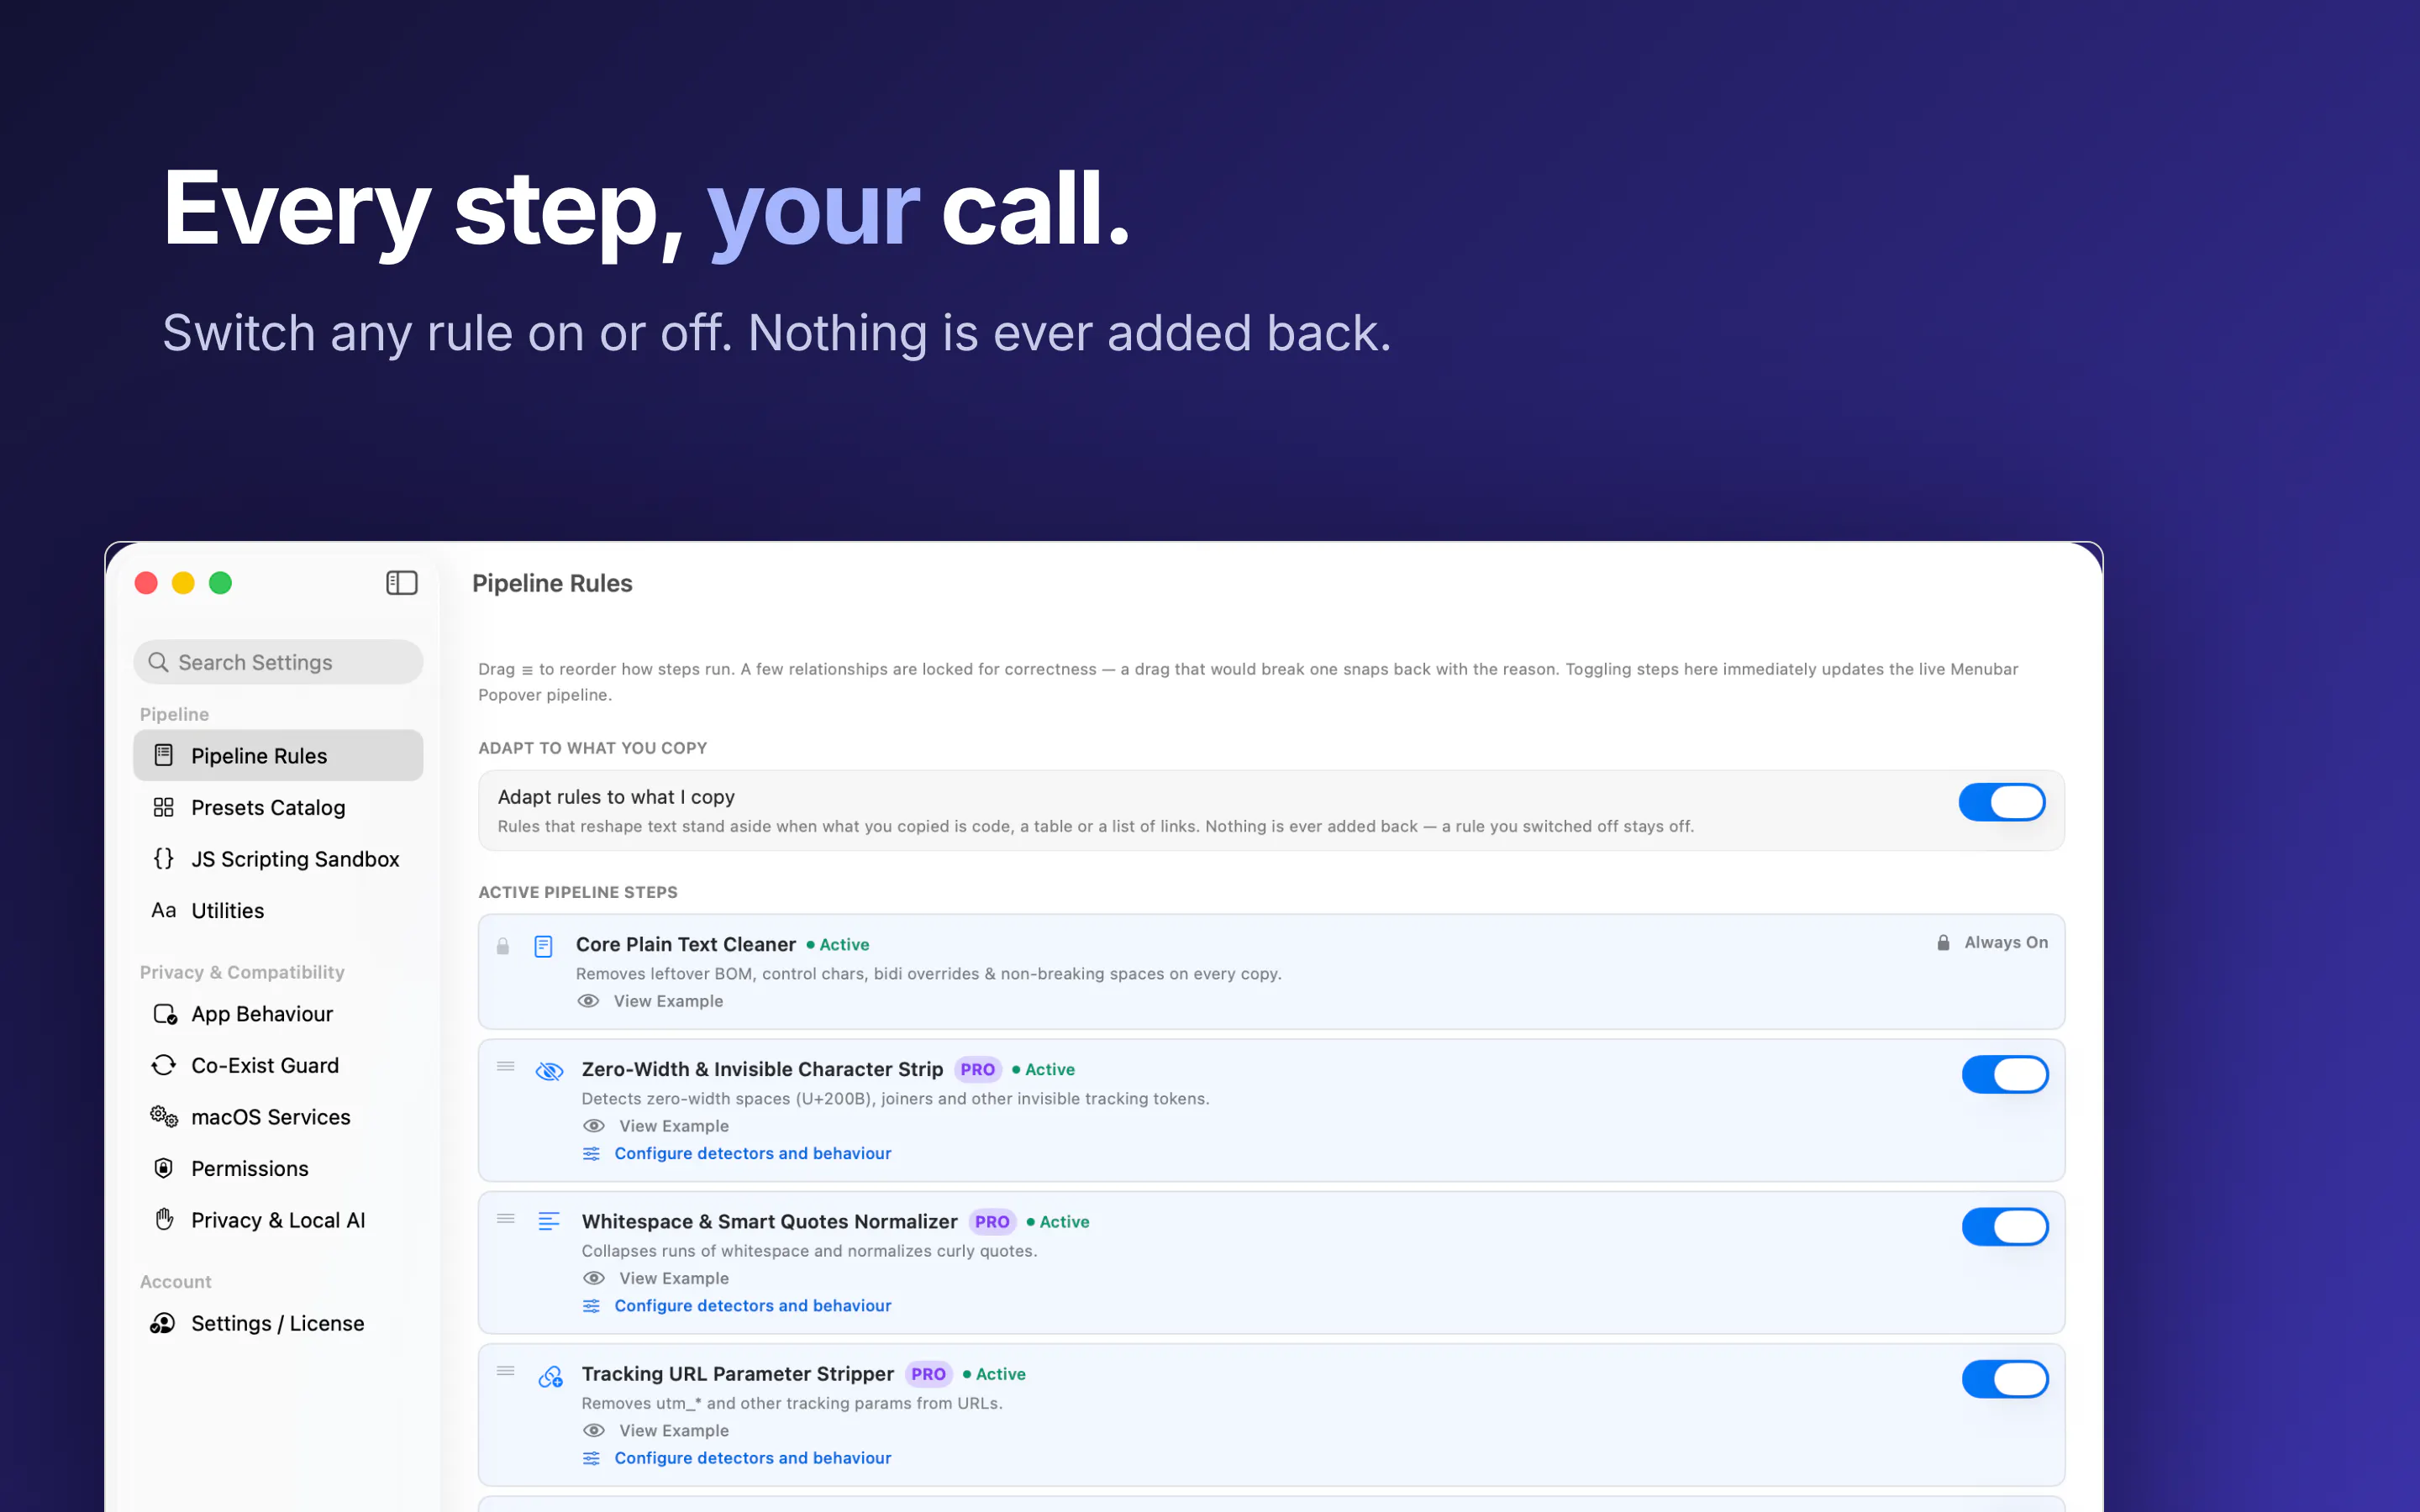The image size is (2420, 1512).
Task: Turn off Zero-Width & Invisible Character Strip
Action: point(2005,1074)
